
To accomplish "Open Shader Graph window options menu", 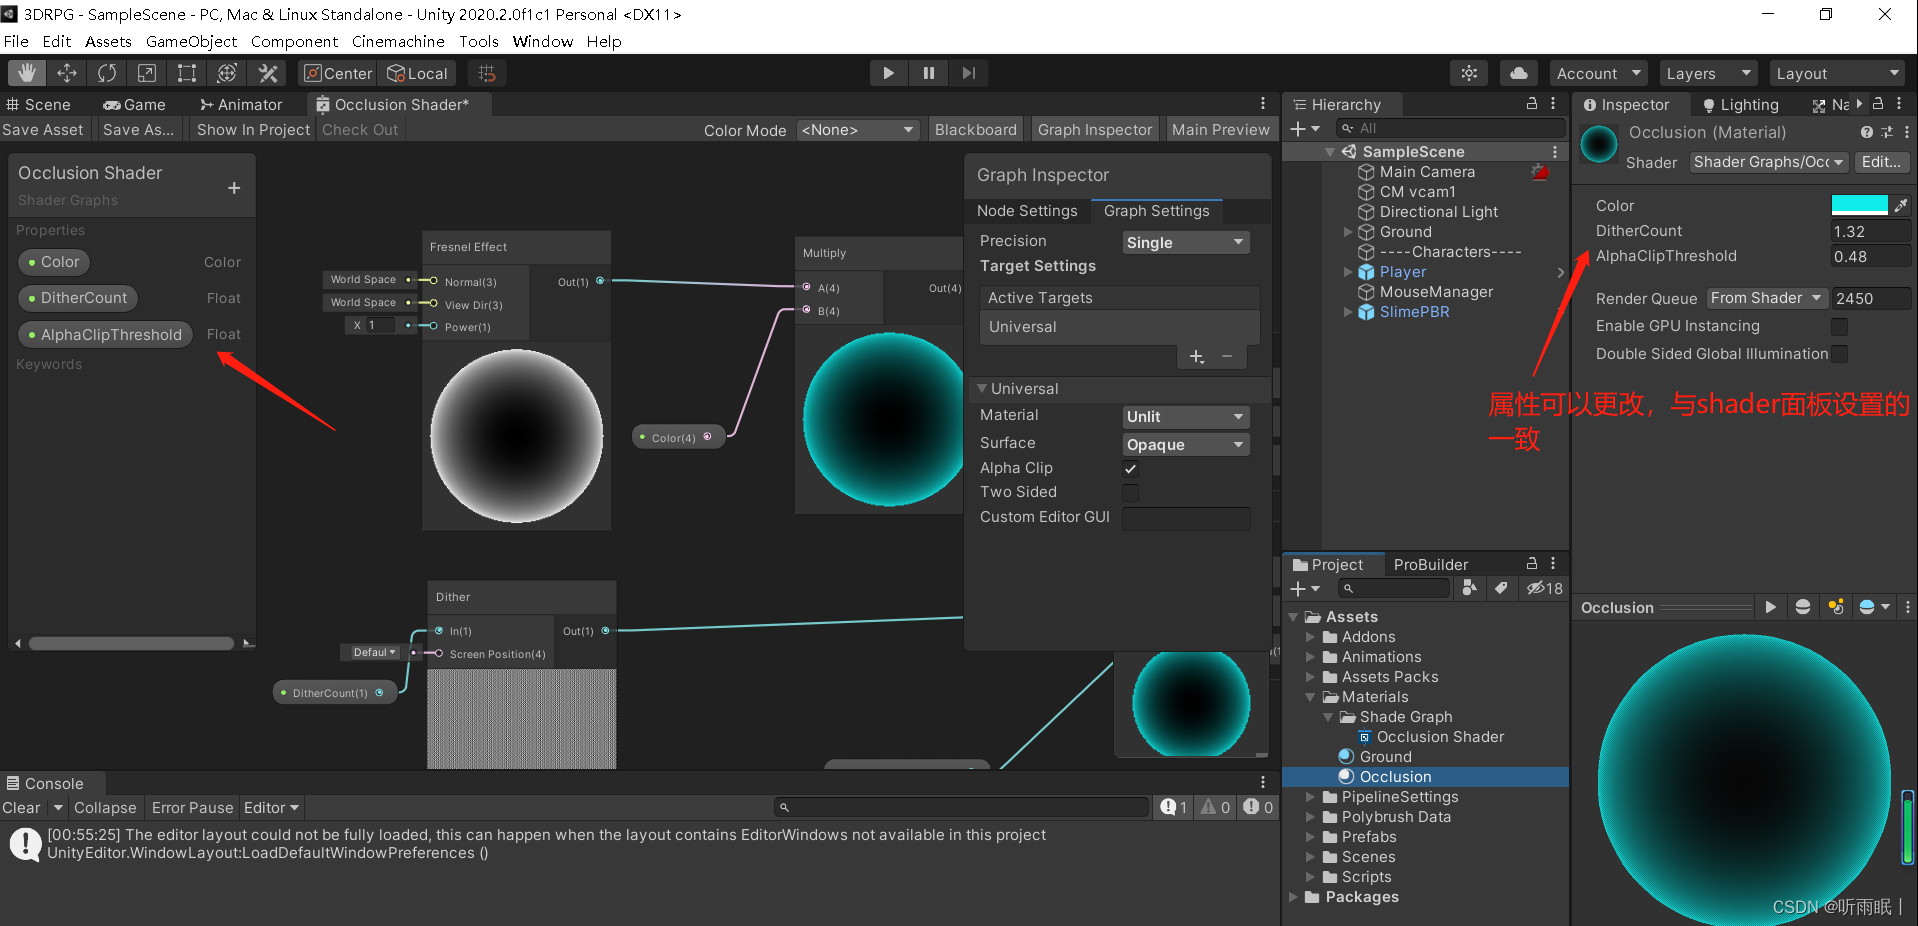I will 1263,104.
